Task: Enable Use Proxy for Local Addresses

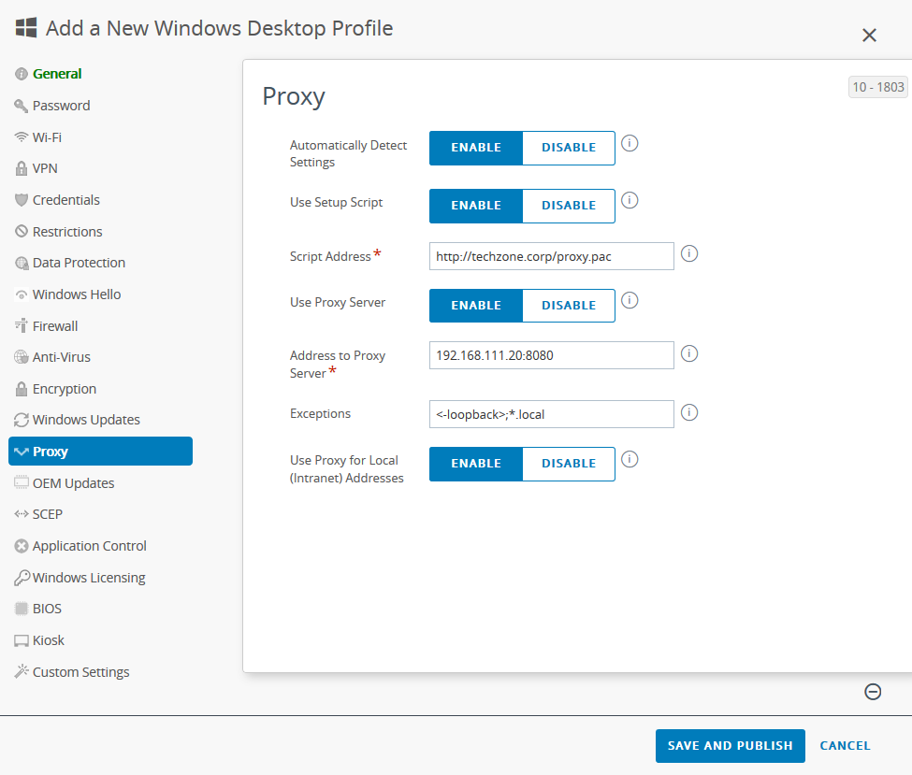Action: 476,464
